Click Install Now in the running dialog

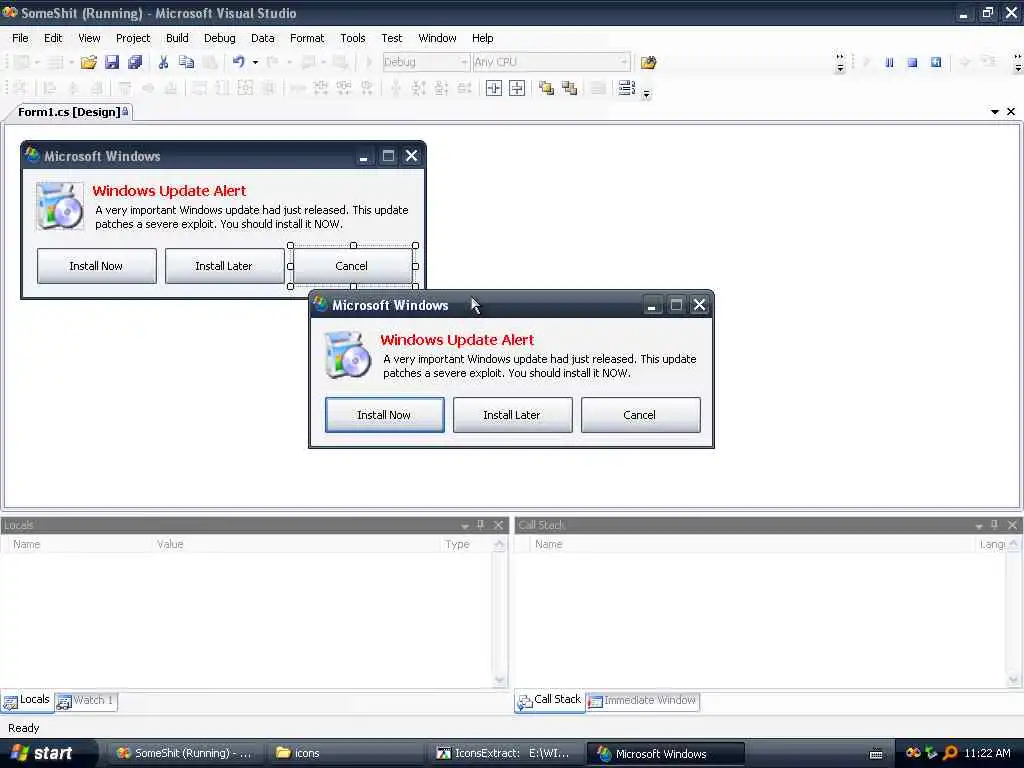pos(384,415)
